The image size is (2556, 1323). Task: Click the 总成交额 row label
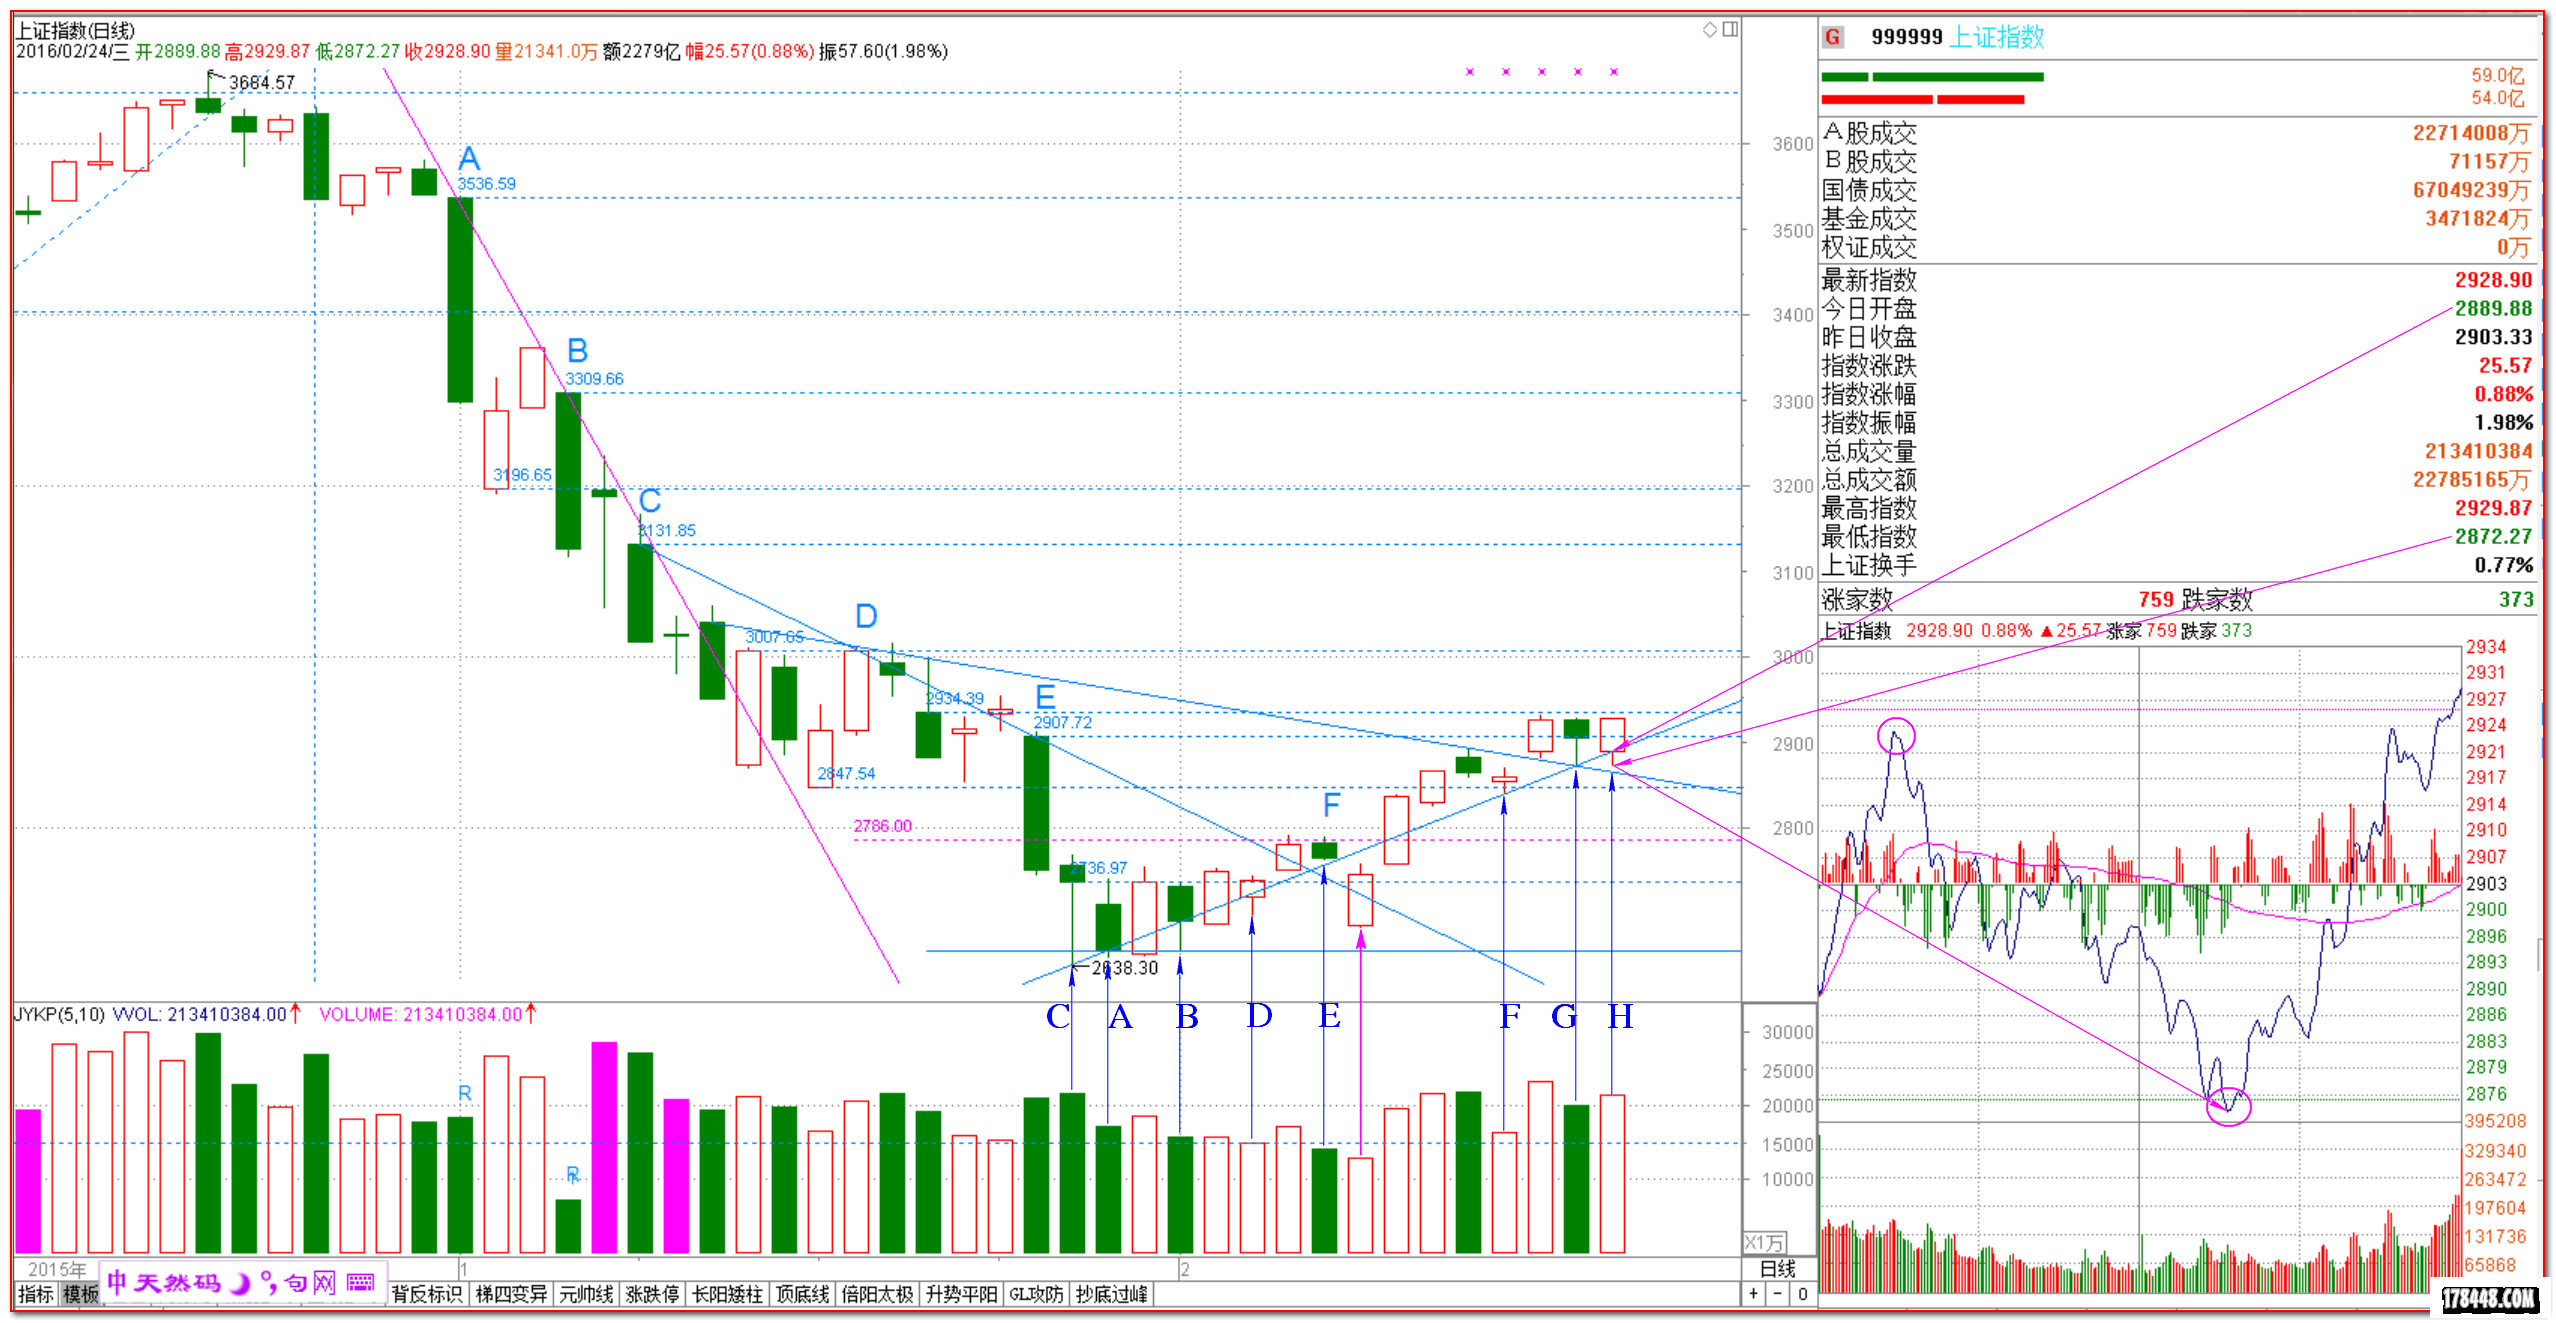point(1869,480)
